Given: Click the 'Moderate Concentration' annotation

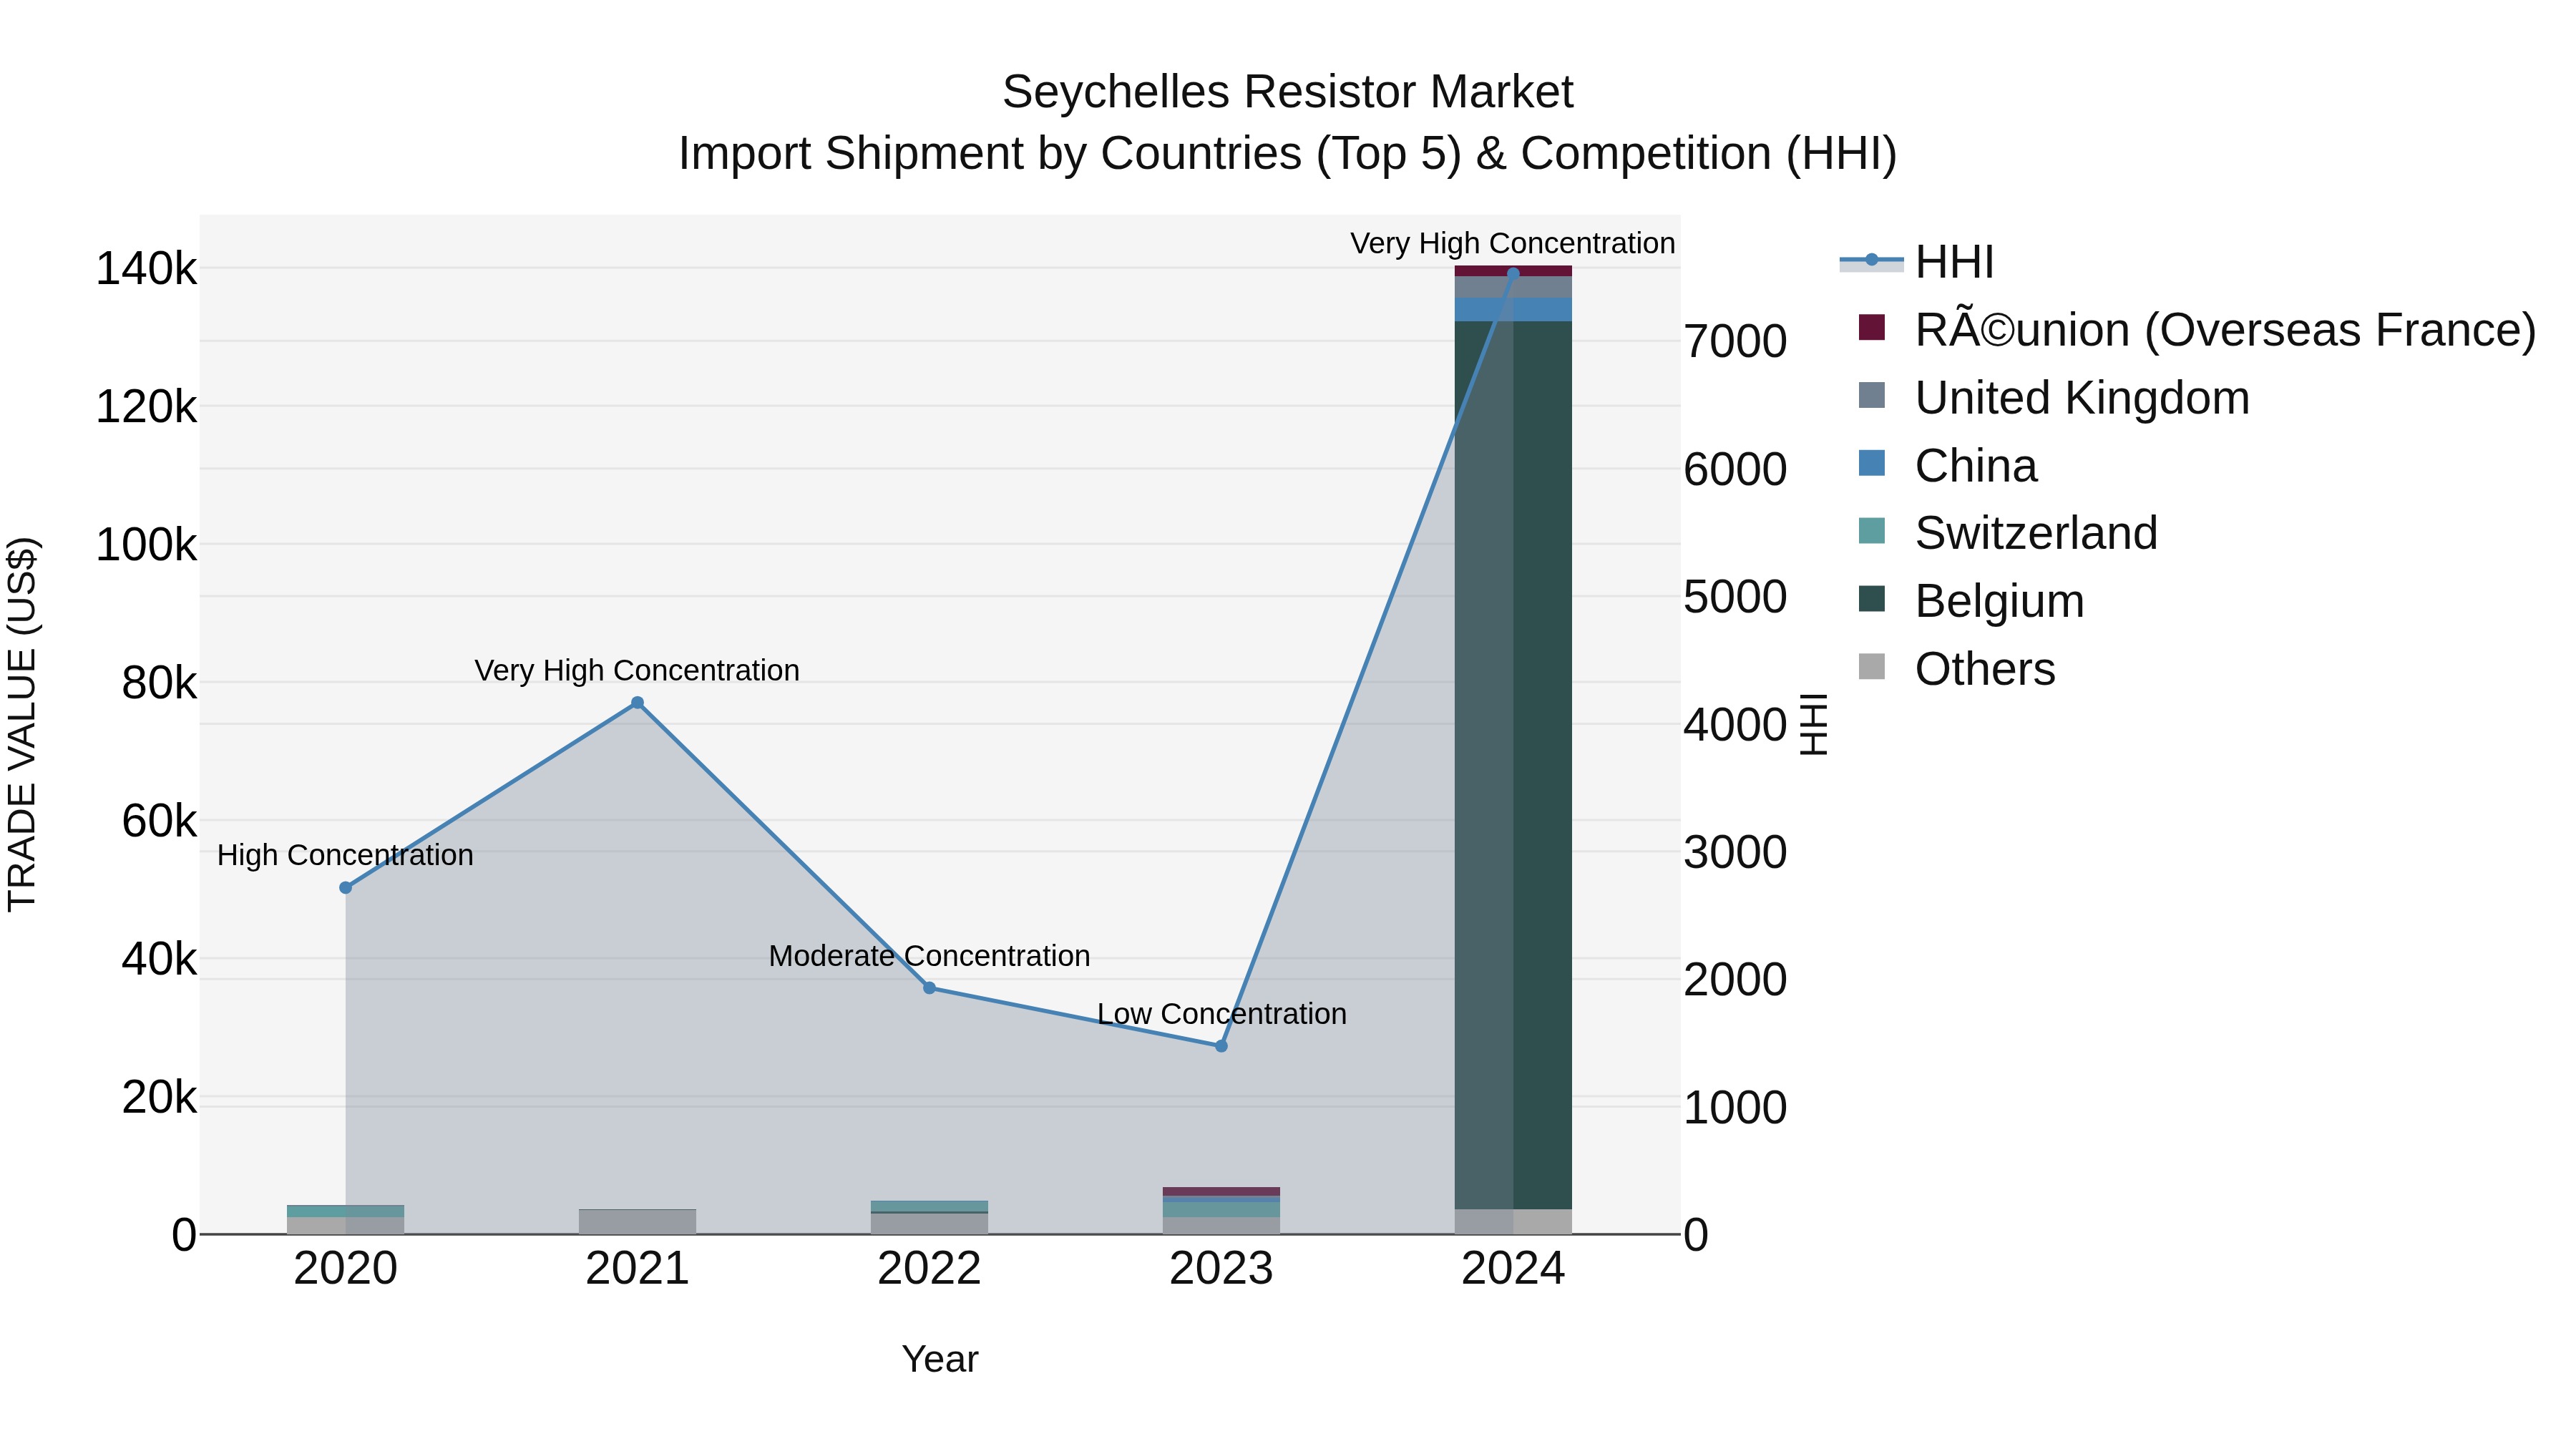Looking at the screenshot, I should coord(929,956).
